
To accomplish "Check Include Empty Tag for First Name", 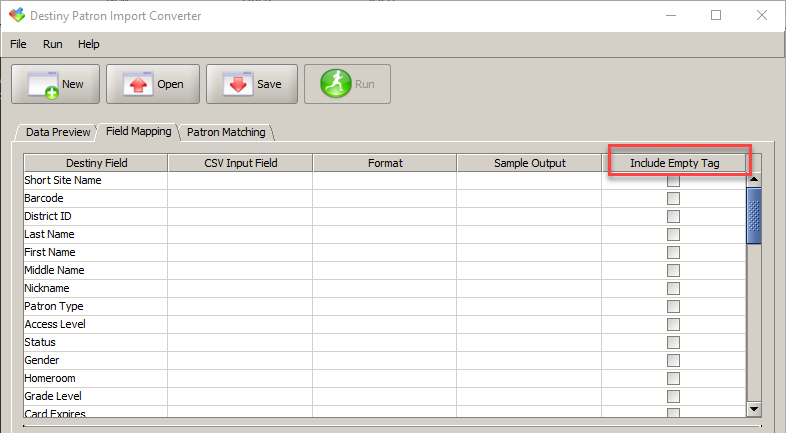I will pyautogui.click(x=673, y=253).
